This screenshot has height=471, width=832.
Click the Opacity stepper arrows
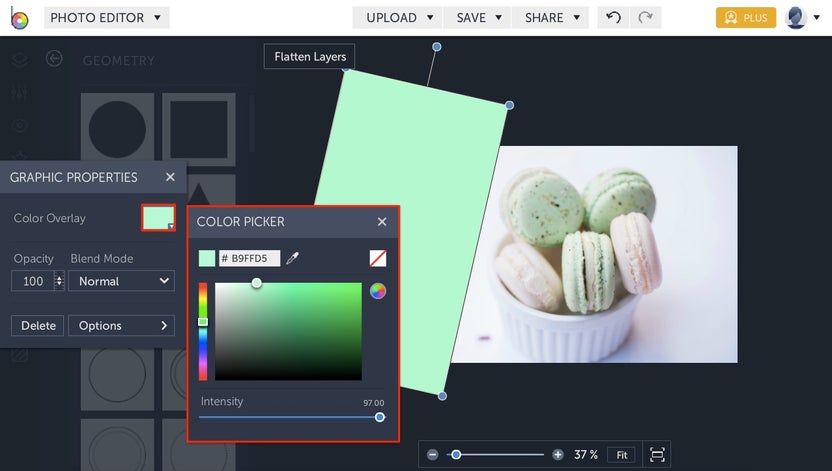pyautogui.click(x=59, y=281)
